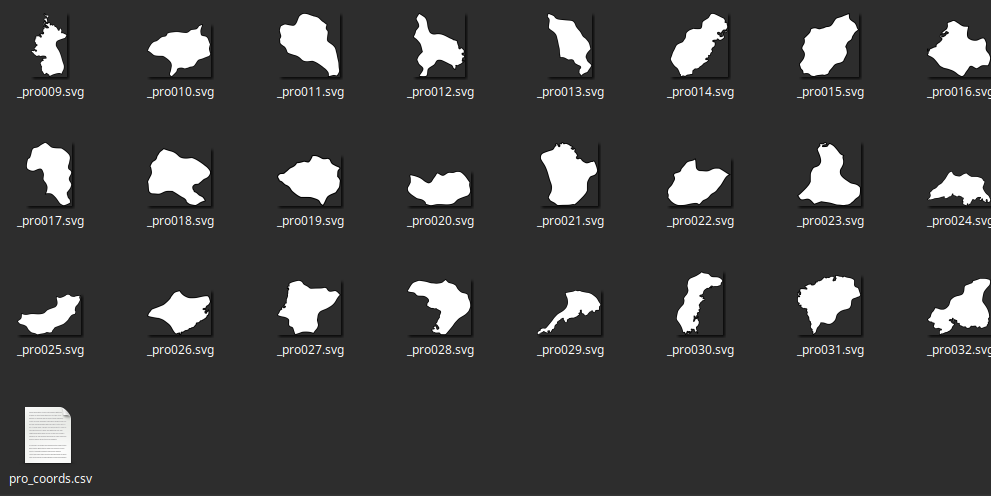Click the "_pro011.svg" file name label
Viewport: 991px width, 496px height.
310,92
